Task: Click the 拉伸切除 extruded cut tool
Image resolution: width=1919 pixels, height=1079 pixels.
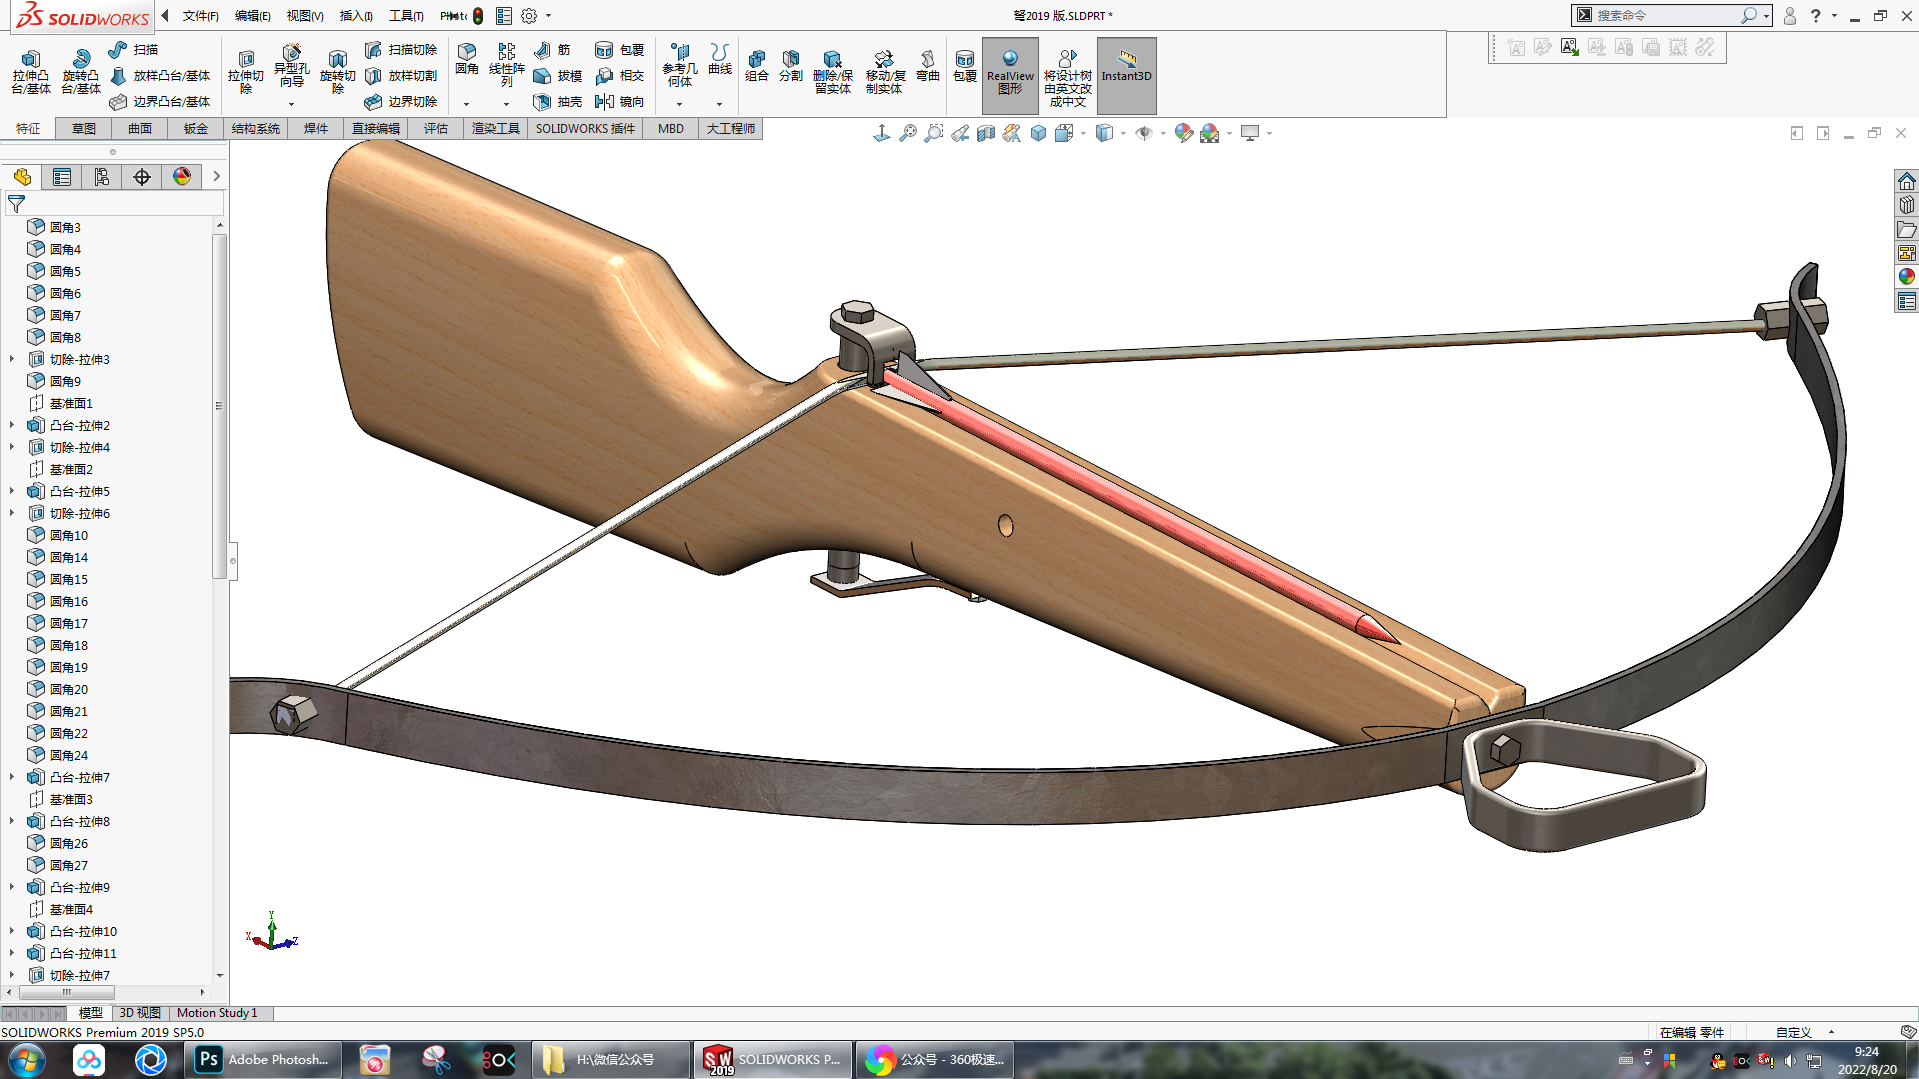Action: click(246, 72)
